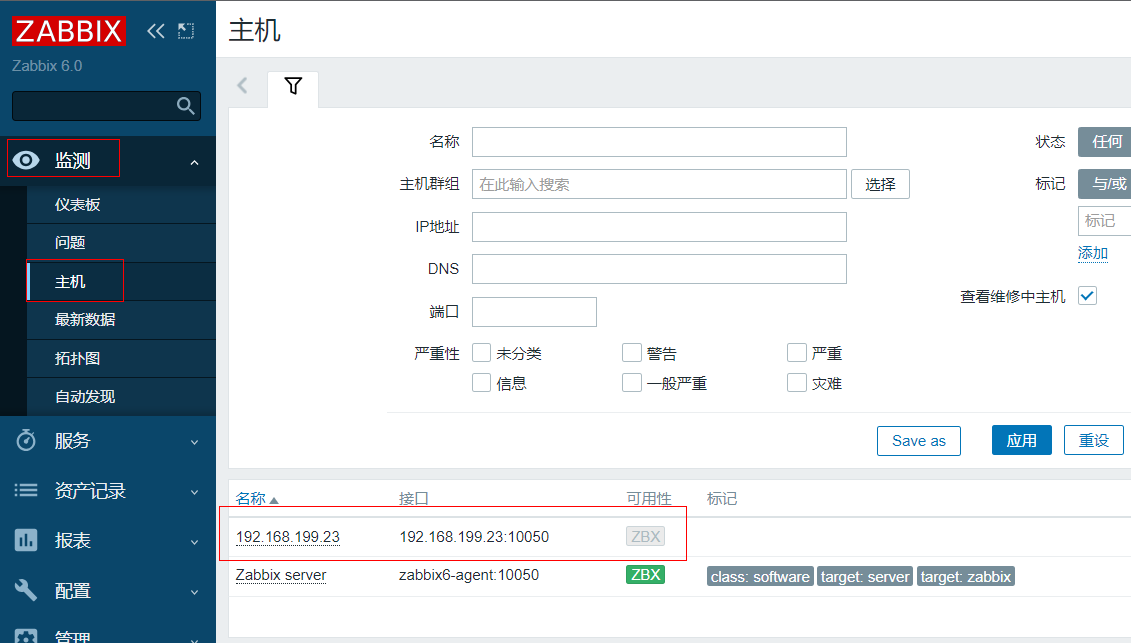1131x643 pixels.
Task: Toggle 未分类 severity checkbox
Action: 481,353
